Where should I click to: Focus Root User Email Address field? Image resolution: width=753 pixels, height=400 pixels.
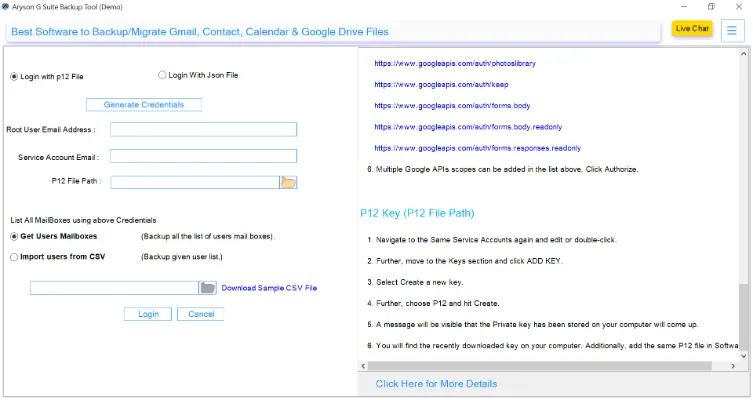[x=204, y=129]
